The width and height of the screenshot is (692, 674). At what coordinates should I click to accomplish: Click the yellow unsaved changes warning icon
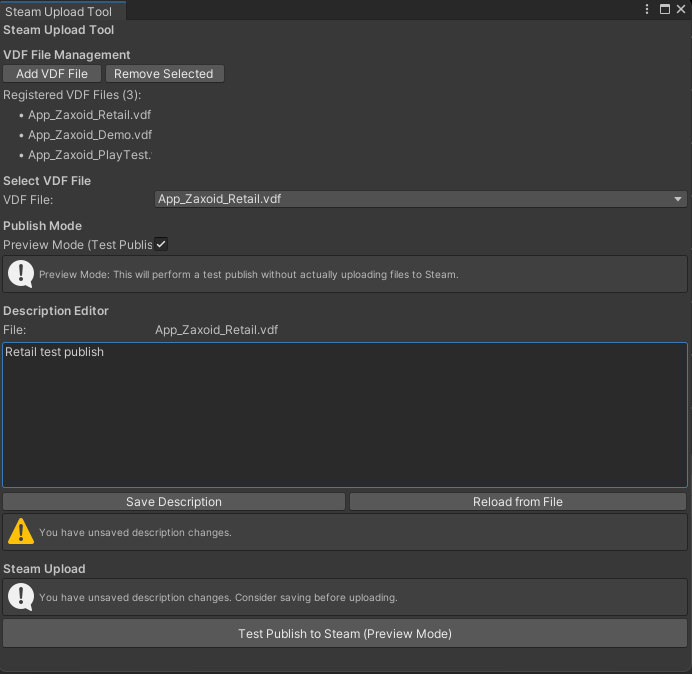click(x=21, y=532)
